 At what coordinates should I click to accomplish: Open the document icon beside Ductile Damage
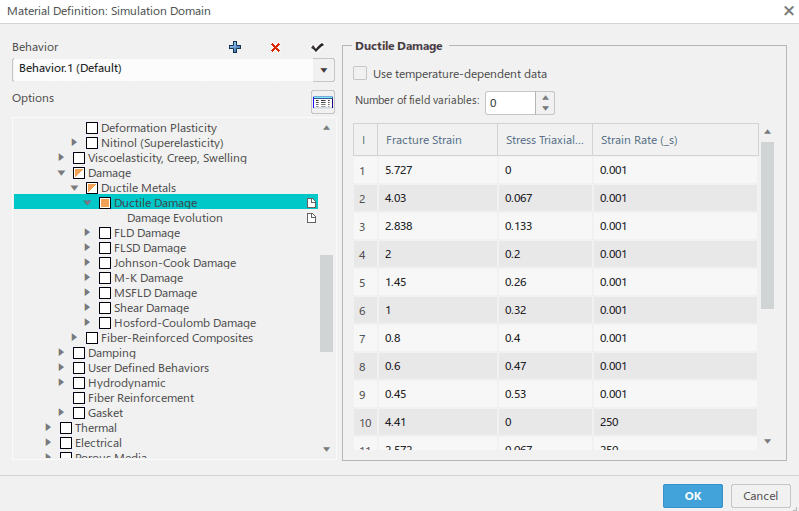point(311,203)
